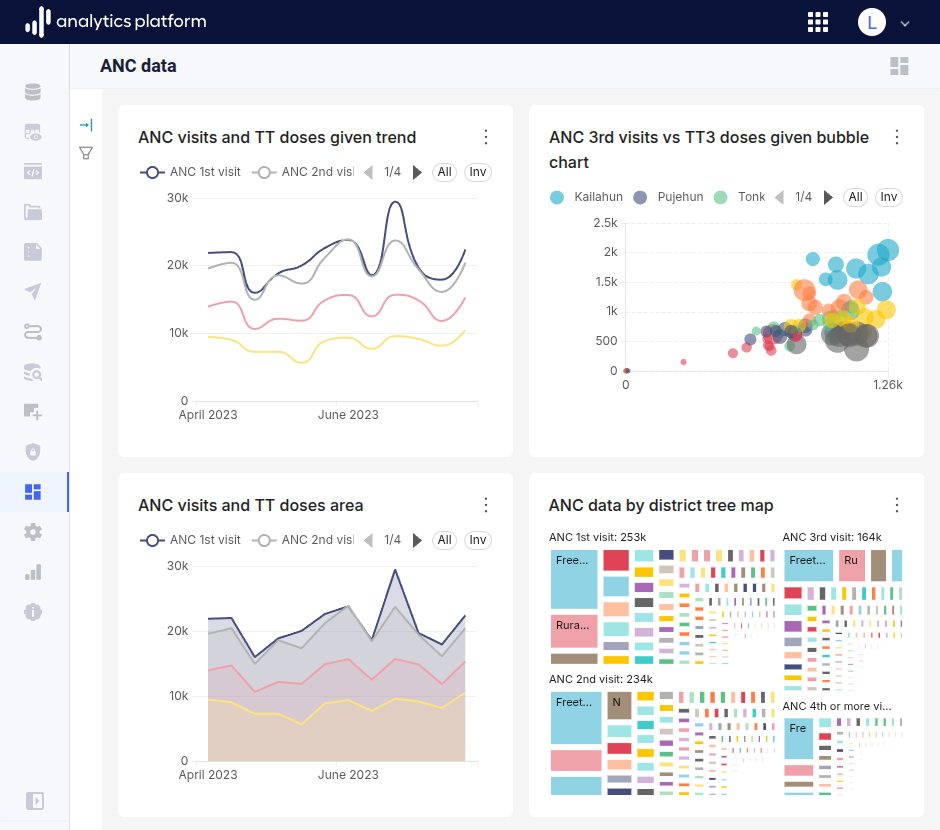Open bubble chart three-dot options menu

(897, 137)
